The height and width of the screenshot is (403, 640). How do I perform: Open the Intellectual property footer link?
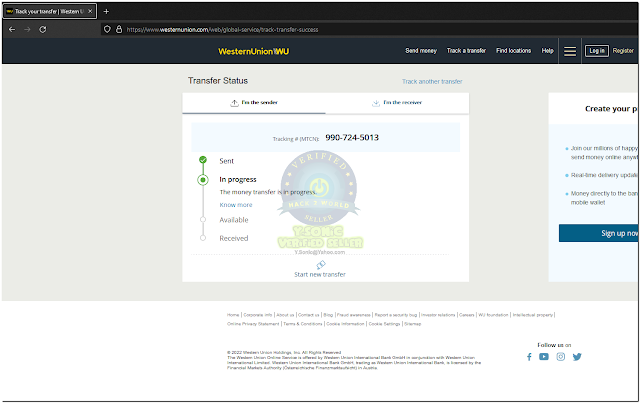pos(533,315)
